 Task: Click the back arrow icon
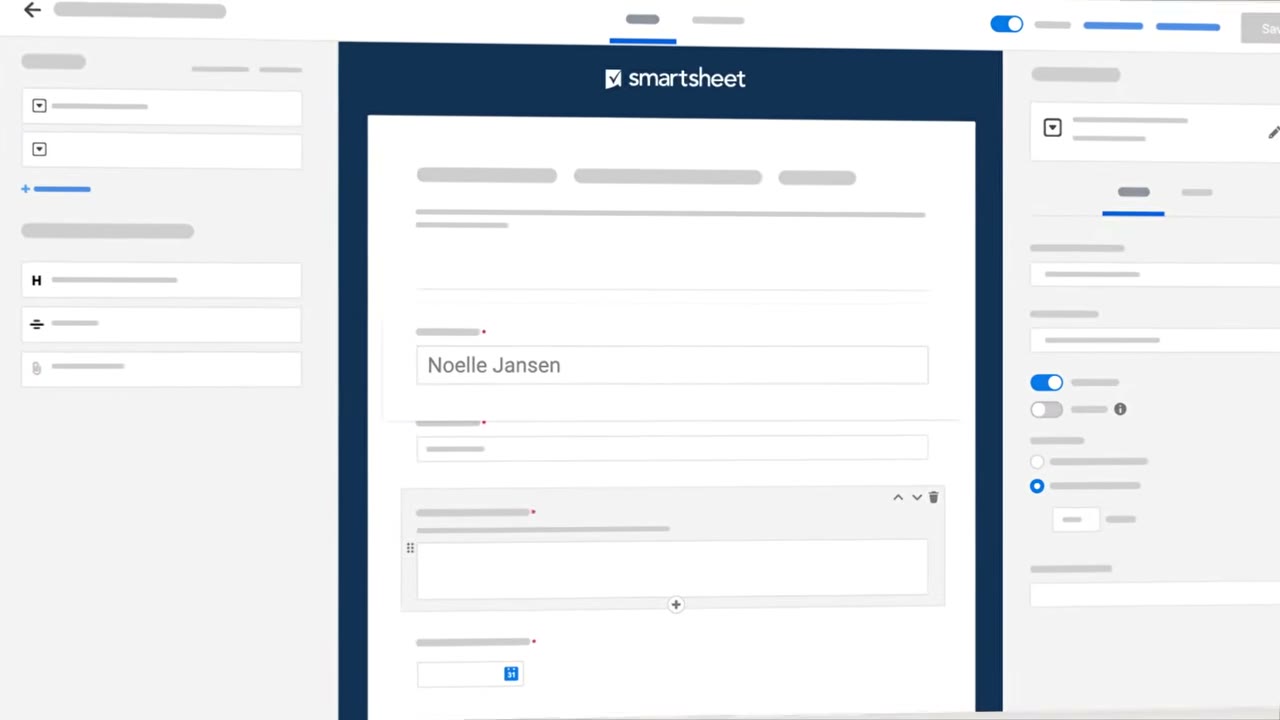(32, 10)
